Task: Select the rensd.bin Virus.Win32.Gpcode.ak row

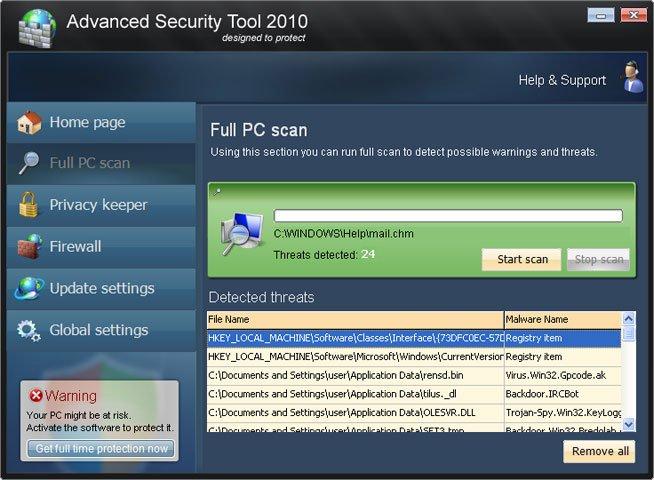Action: 414,375
